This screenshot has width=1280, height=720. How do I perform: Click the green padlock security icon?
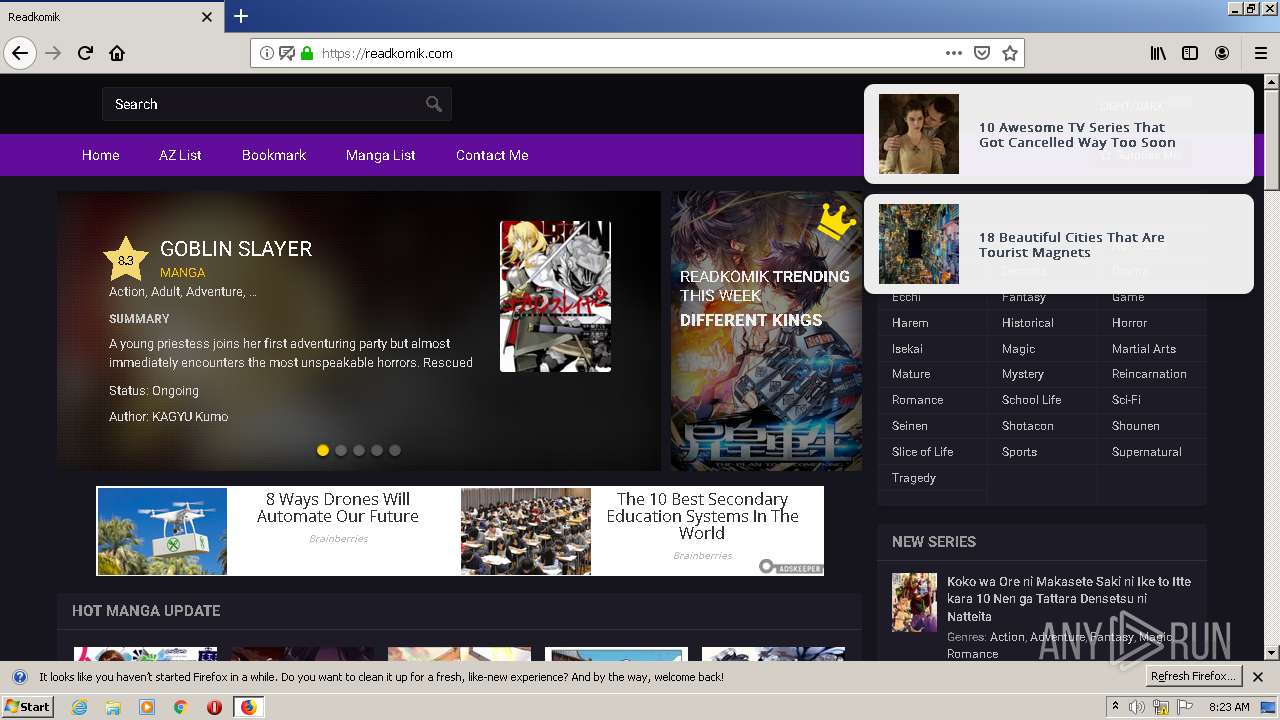(307, 53)
